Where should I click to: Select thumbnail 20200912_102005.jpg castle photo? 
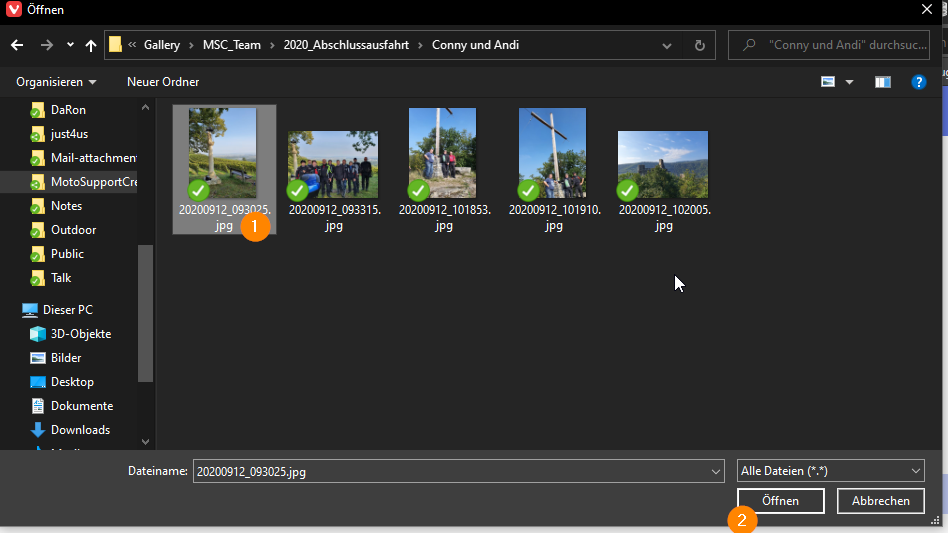click(663, 164)
